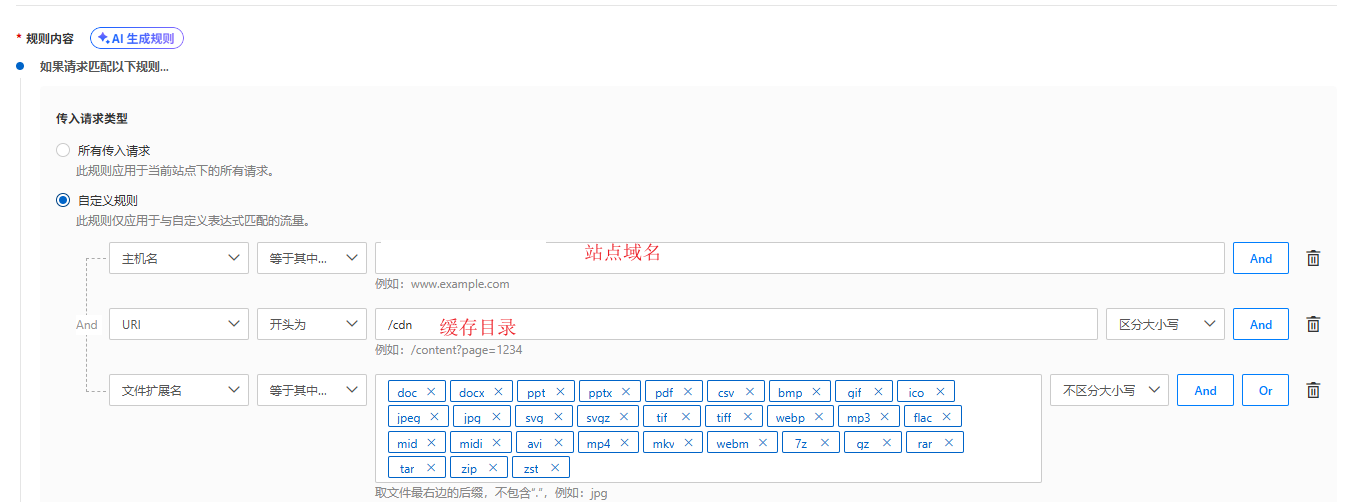Select the 所有传入请求 radio option

click(63, 150)
